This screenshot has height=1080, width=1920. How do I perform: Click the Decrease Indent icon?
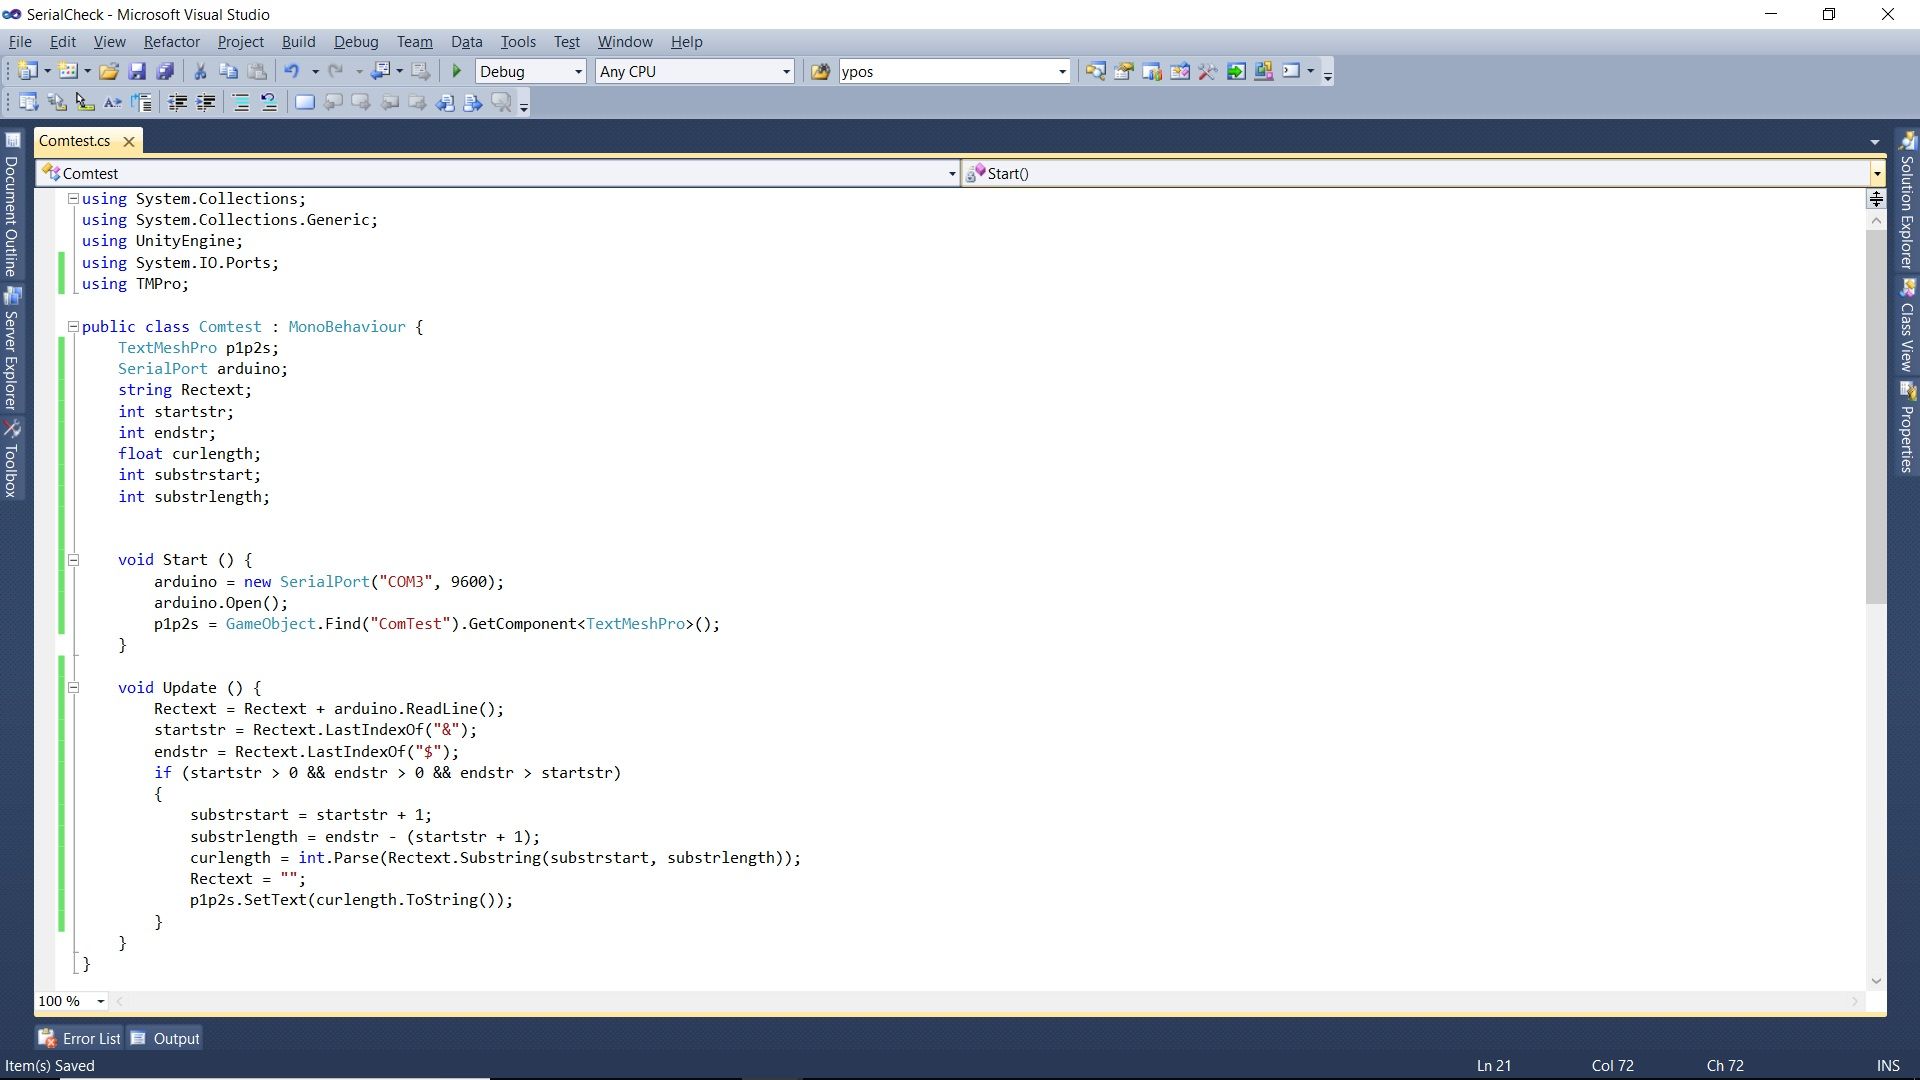pos(178,101)
